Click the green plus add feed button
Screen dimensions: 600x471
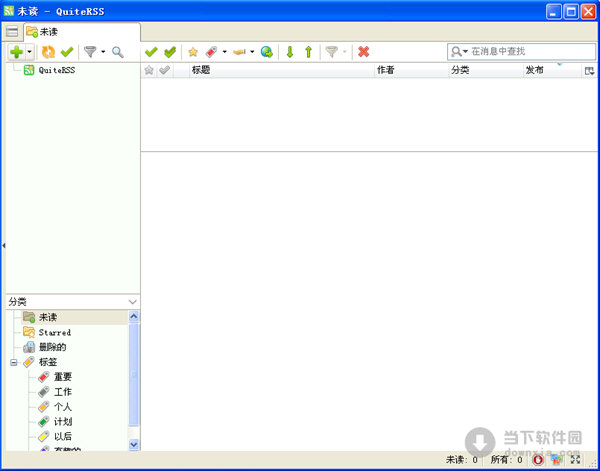(16, 52)
